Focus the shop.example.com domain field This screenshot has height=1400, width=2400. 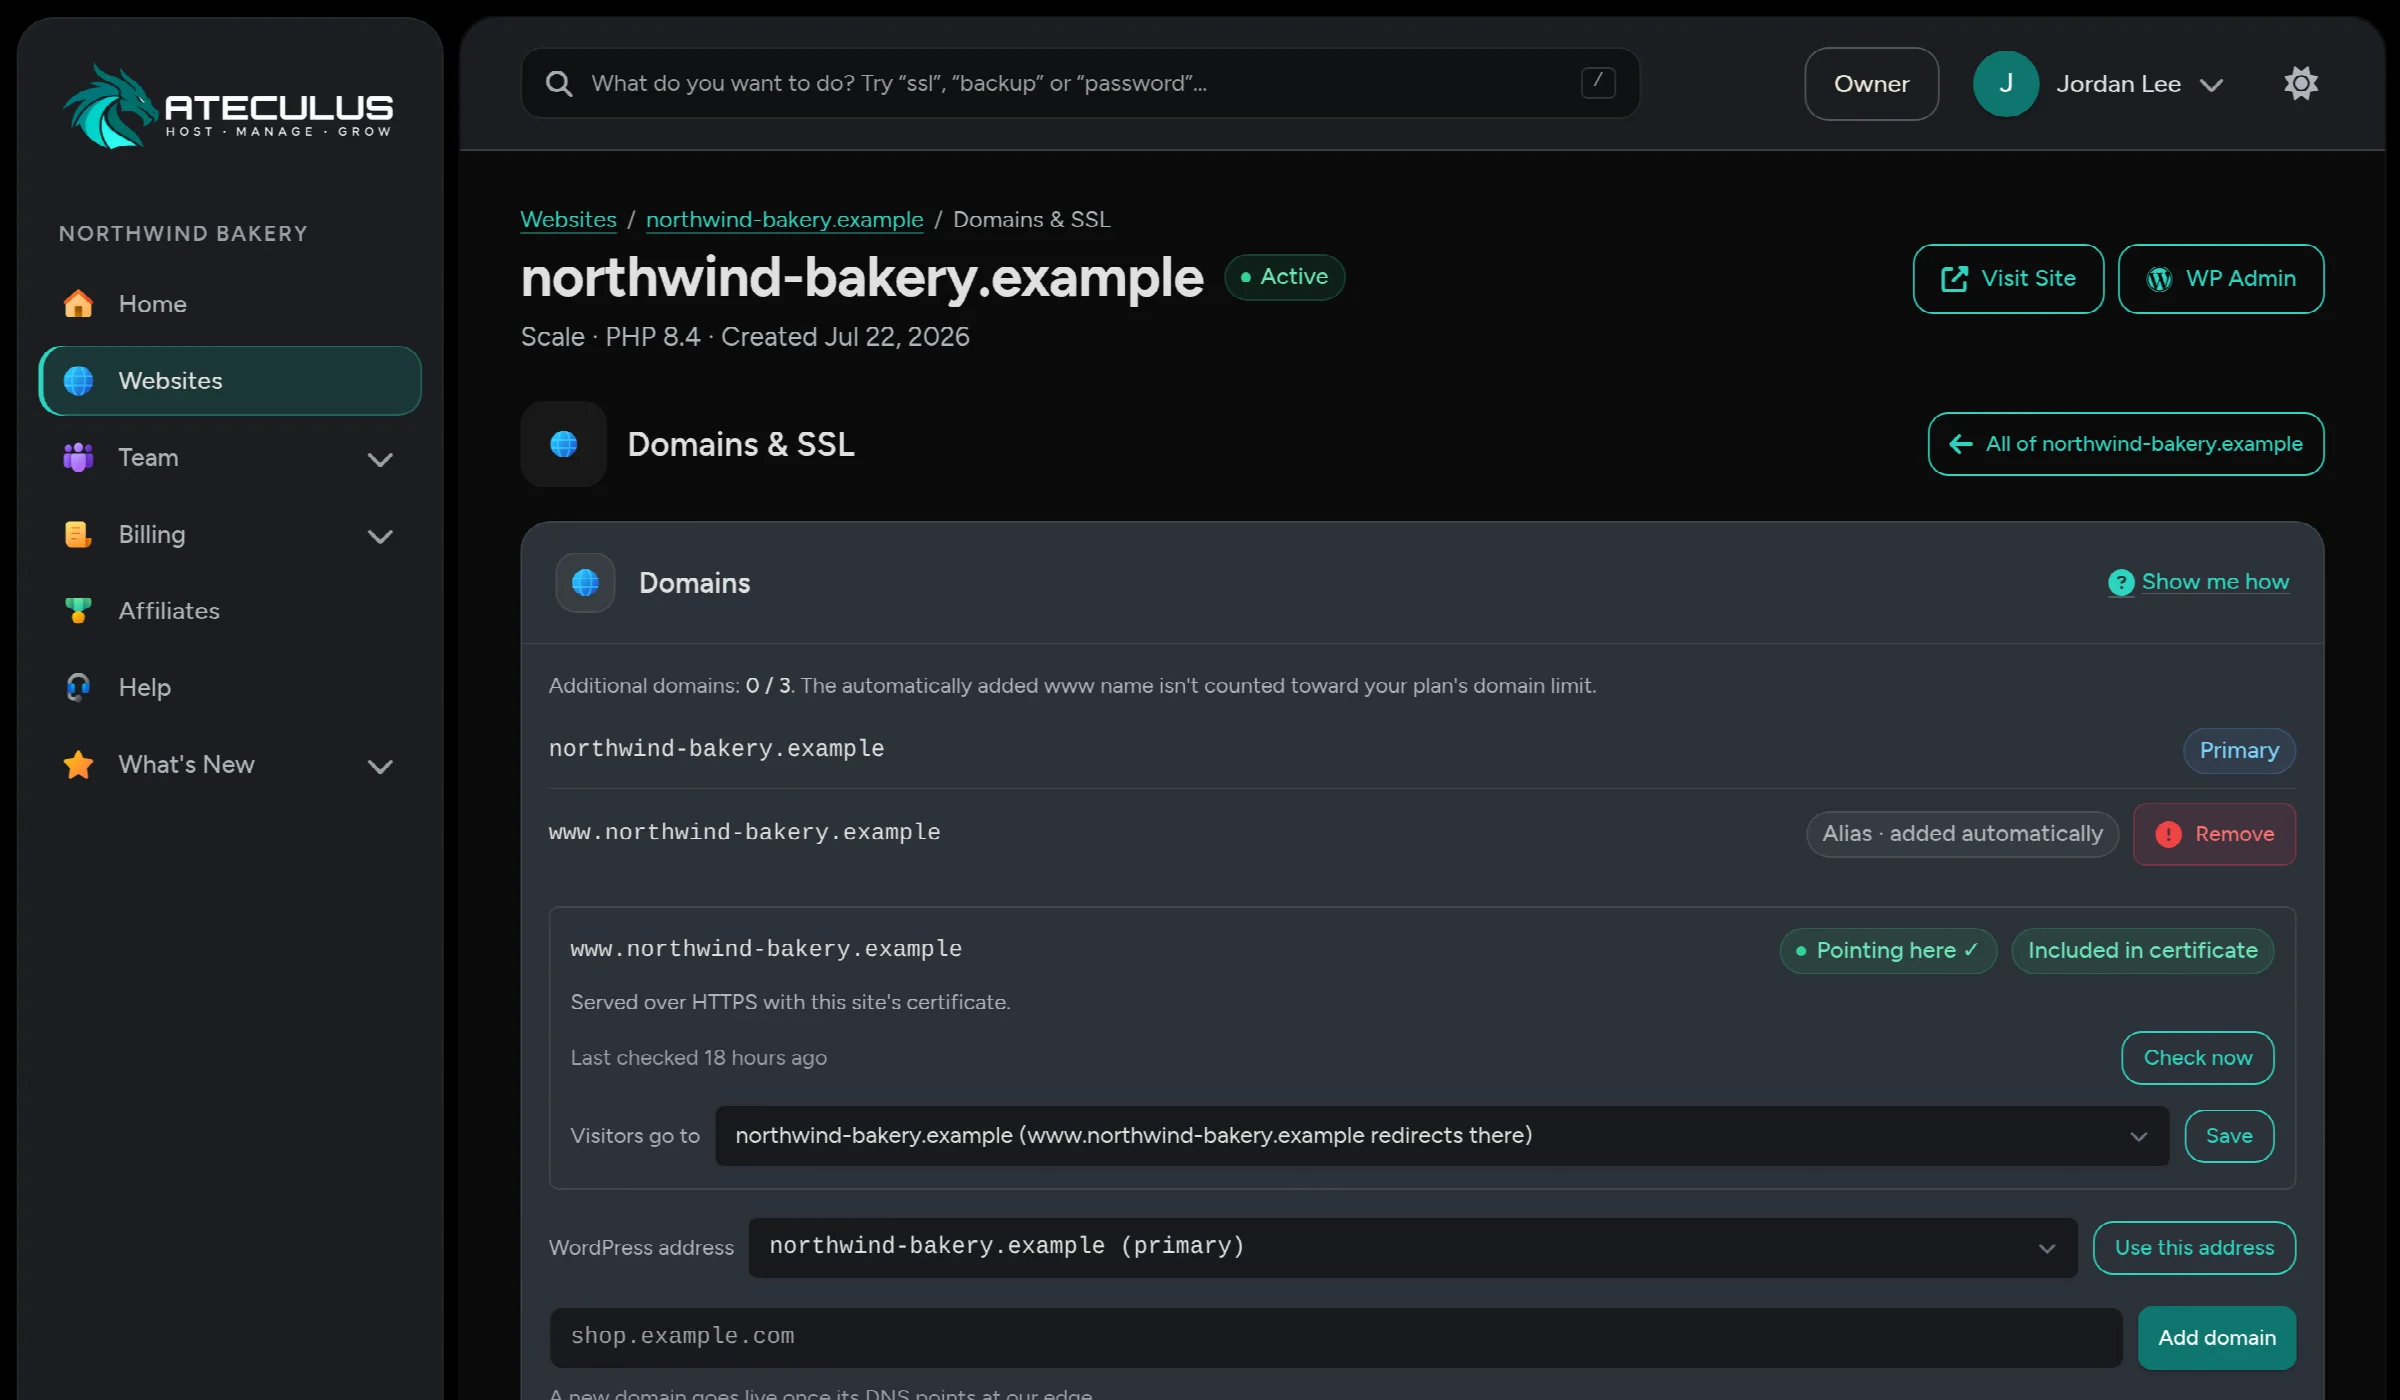[1335, 1337]
